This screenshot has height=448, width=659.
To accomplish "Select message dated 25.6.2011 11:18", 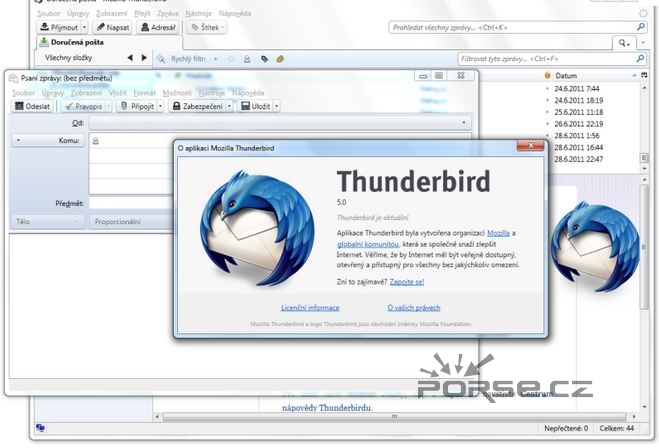I will [578, 112].
